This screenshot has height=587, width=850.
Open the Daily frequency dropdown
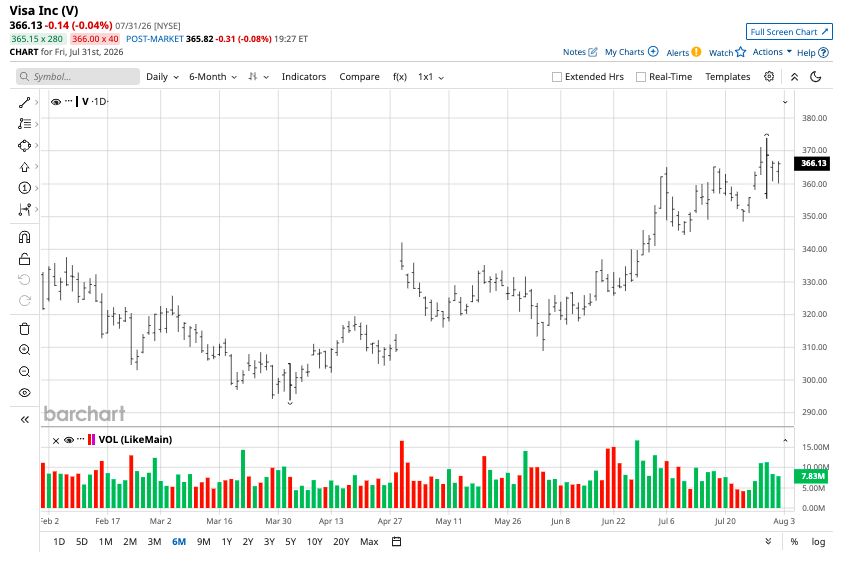pyautogui.click(x=162, y=77)
